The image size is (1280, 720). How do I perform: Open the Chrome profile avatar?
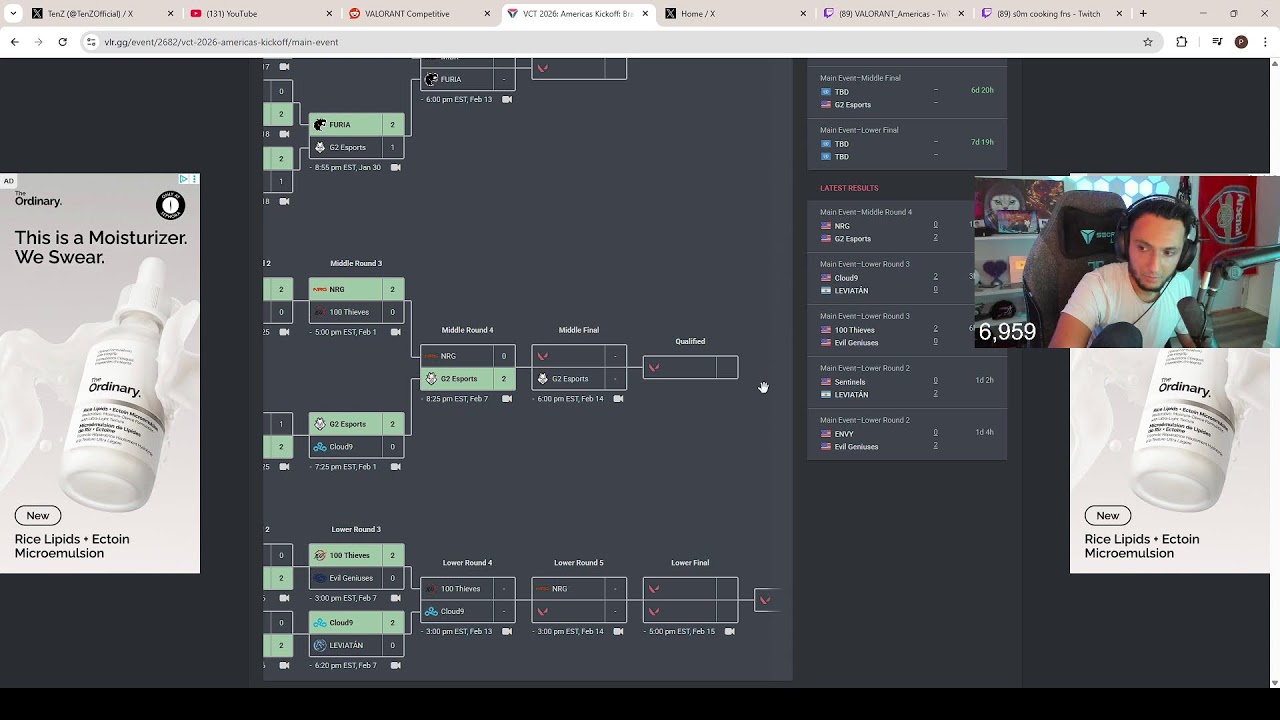tap(1241, 42)
